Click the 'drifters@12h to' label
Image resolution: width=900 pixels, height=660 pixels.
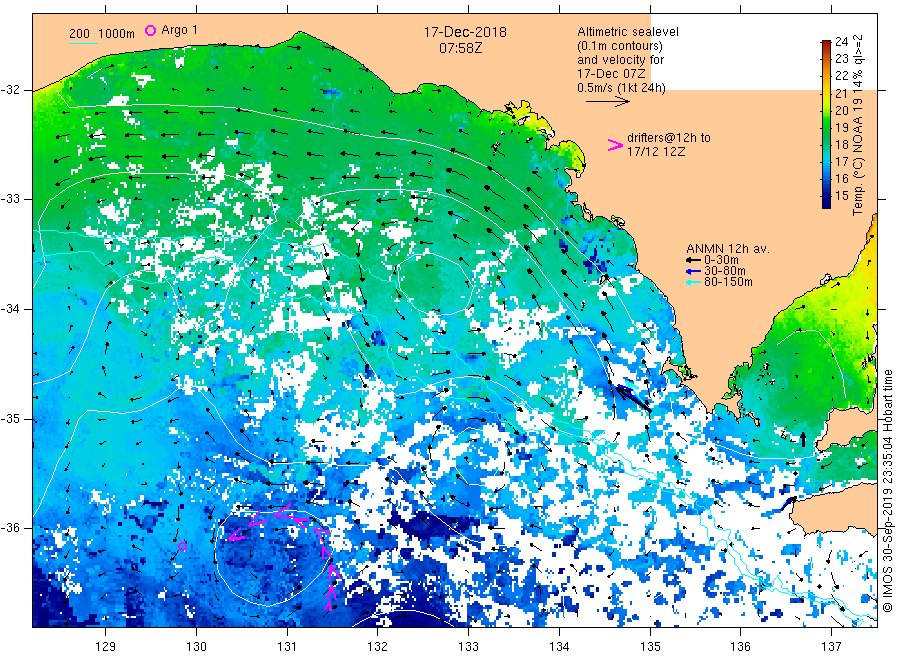tap(669, 138)
